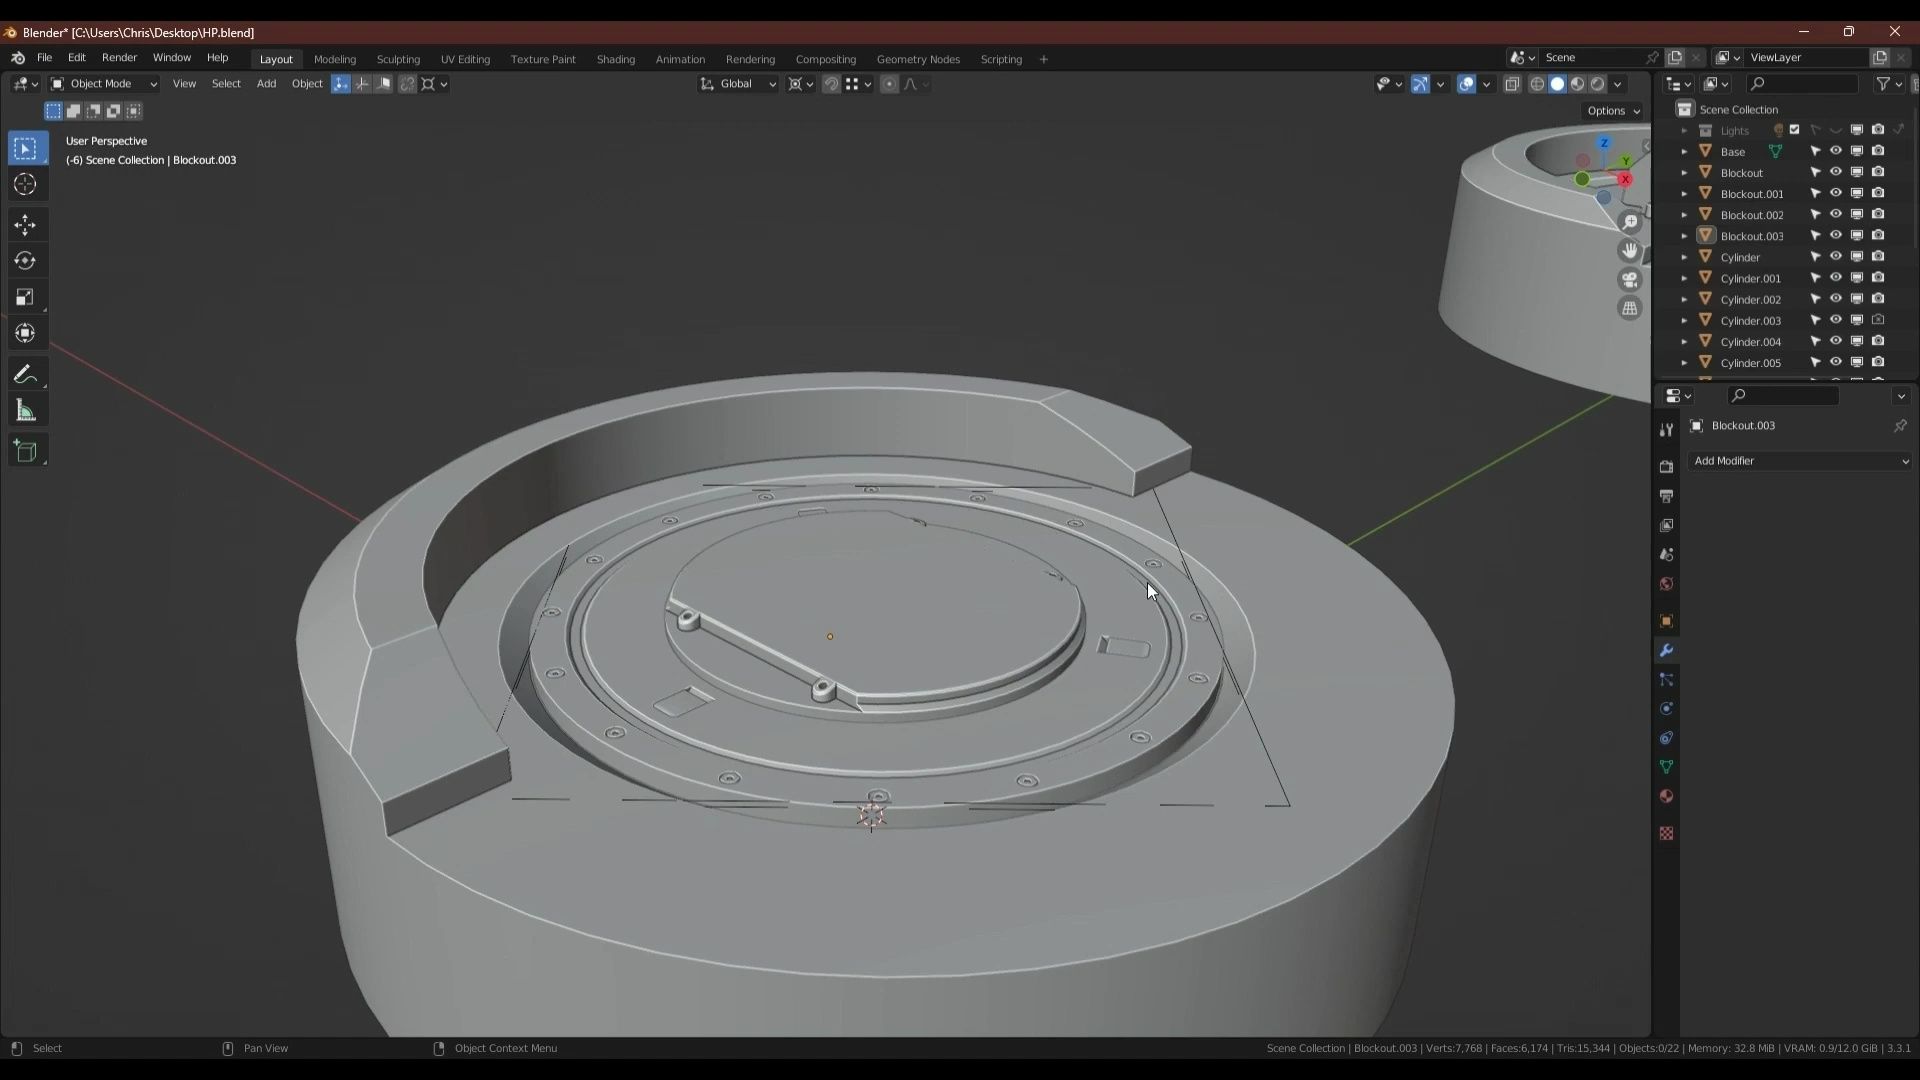
Task: Click the UV Editing workspace tab
Action: [464, 58]
